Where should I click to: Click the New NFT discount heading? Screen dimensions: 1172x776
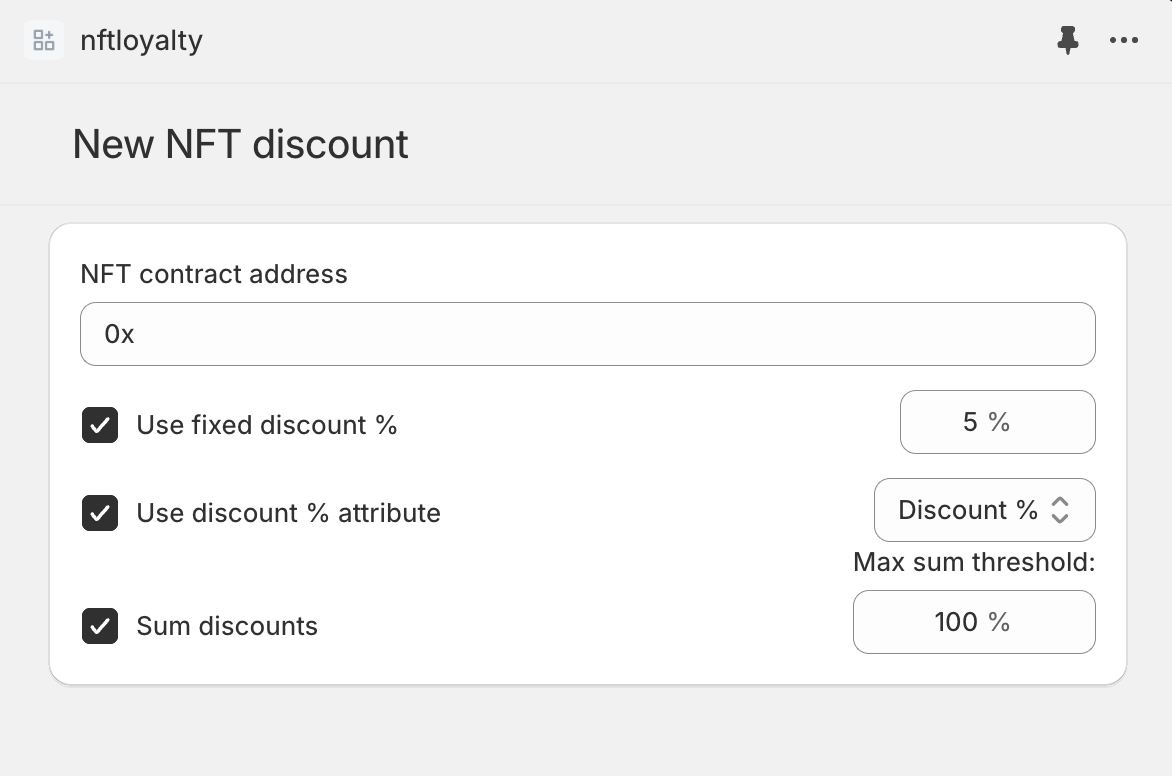241,144
